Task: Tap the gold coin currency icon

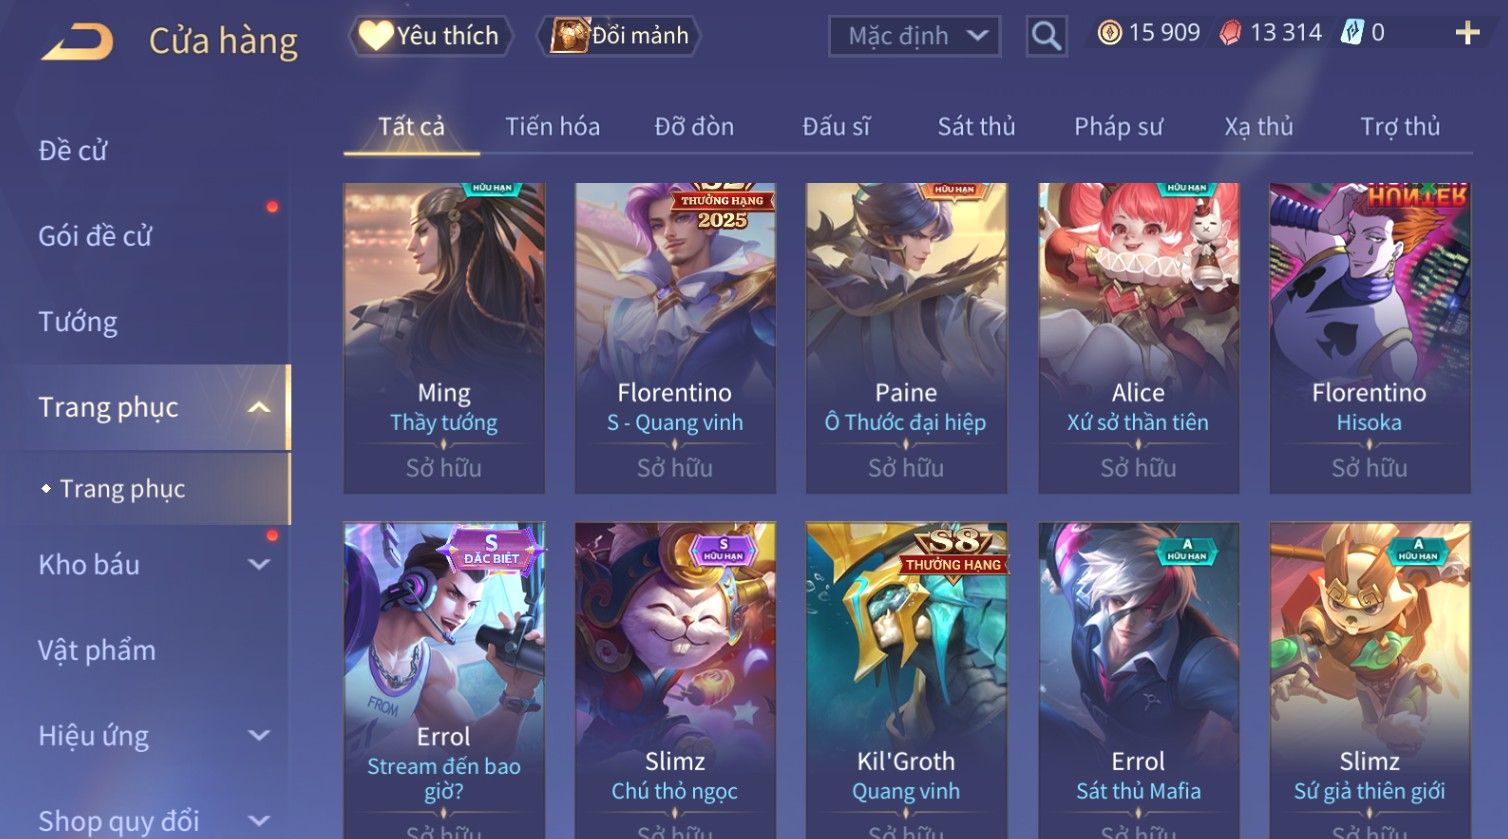Action: (x=1109, y=33)
